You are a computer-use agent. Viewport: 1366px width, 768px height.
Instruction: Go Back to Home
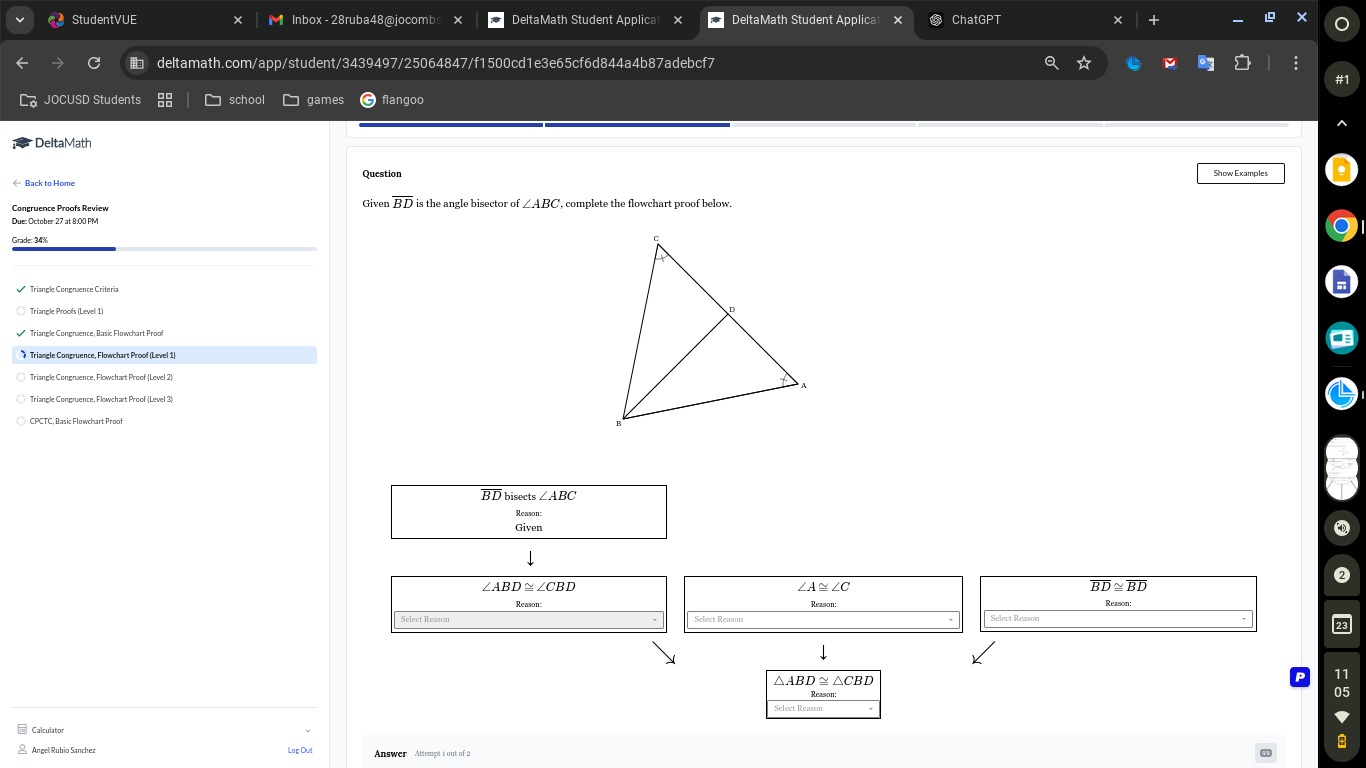tap(44, 183)
